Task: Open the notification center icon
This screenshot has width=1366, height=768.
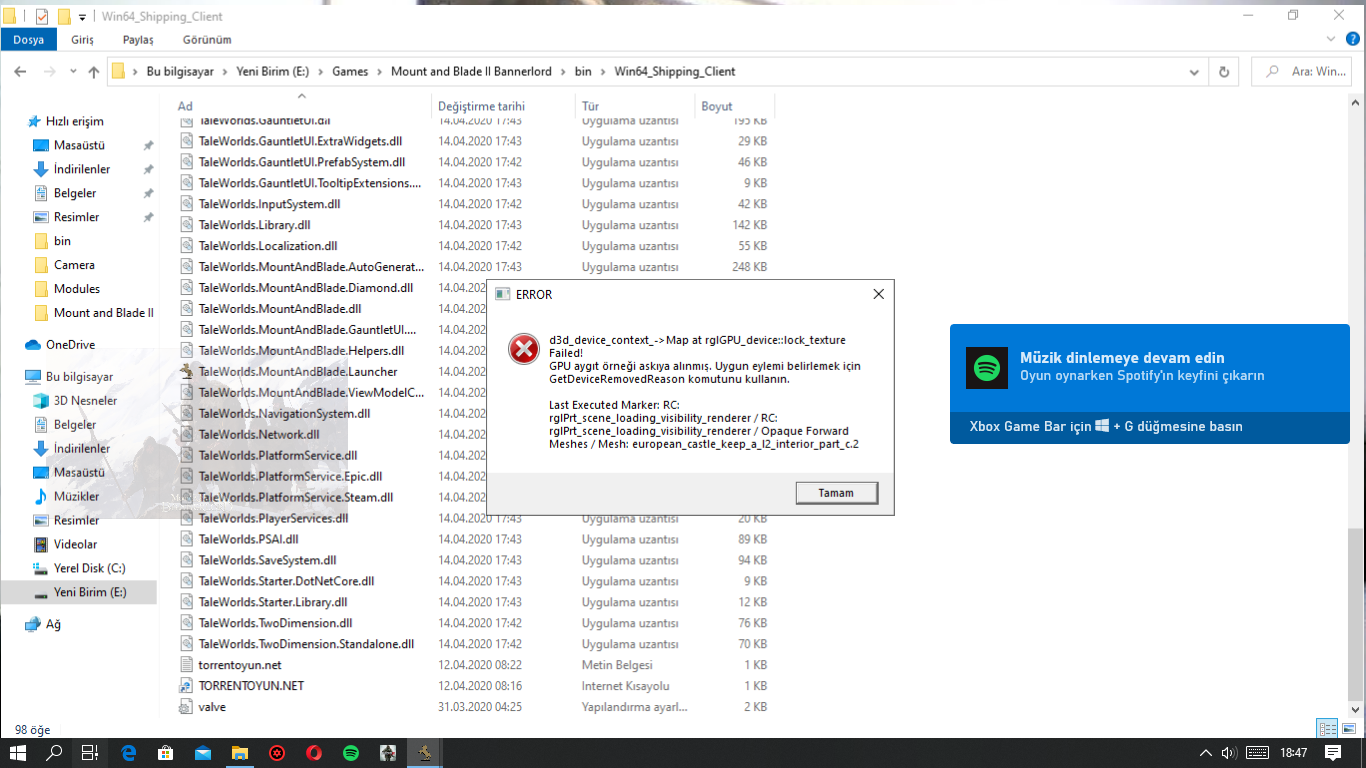Action: [x=1332, y=753]
